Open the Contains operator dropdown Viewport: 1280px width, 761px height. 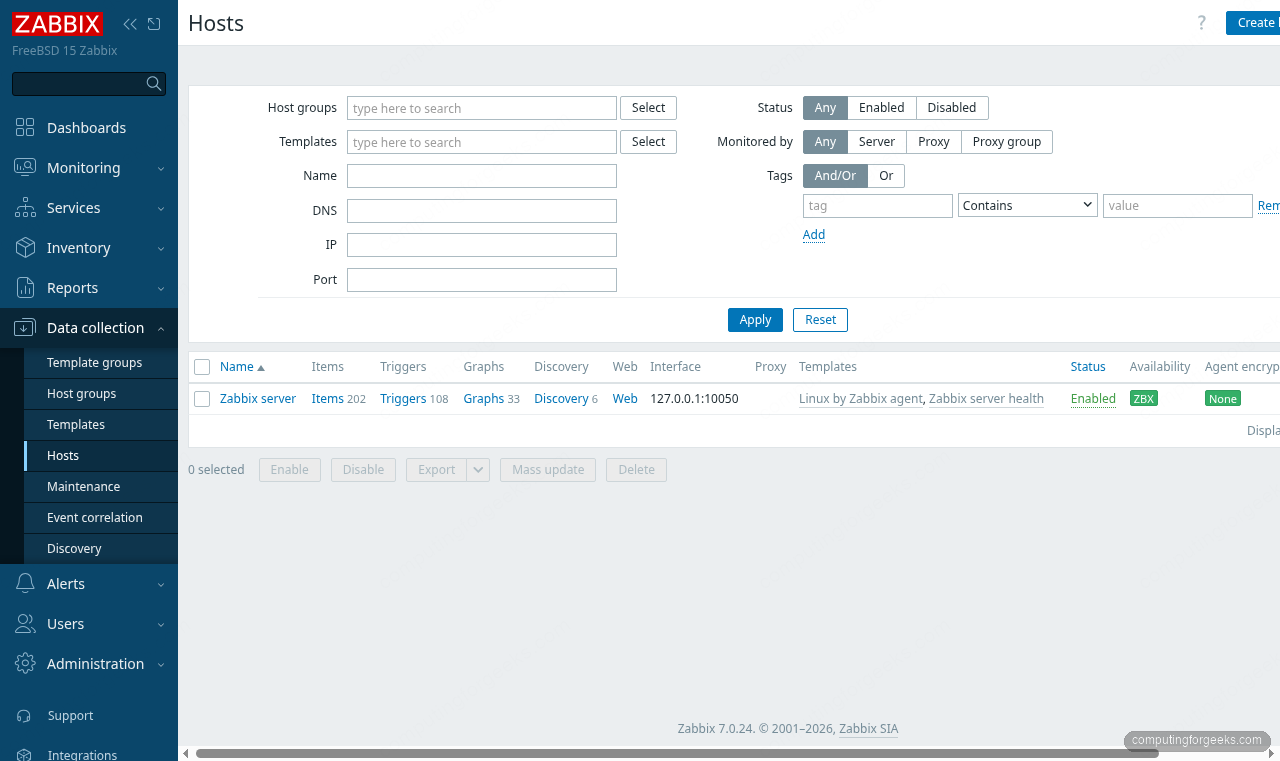1027,204
